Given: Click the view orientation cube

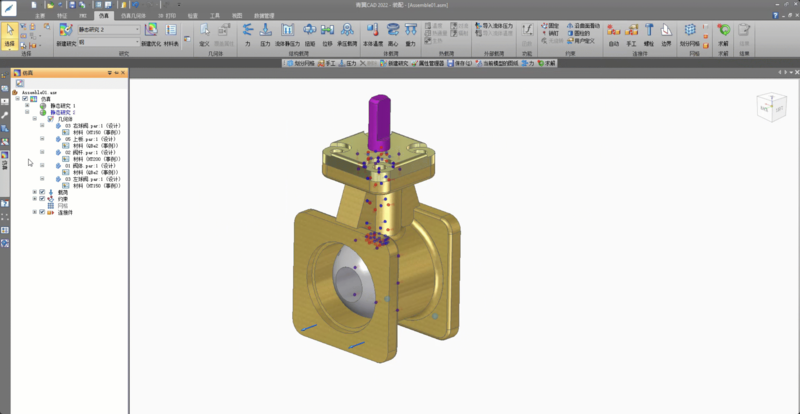Looking at the screenshot, I should (766, 104).
